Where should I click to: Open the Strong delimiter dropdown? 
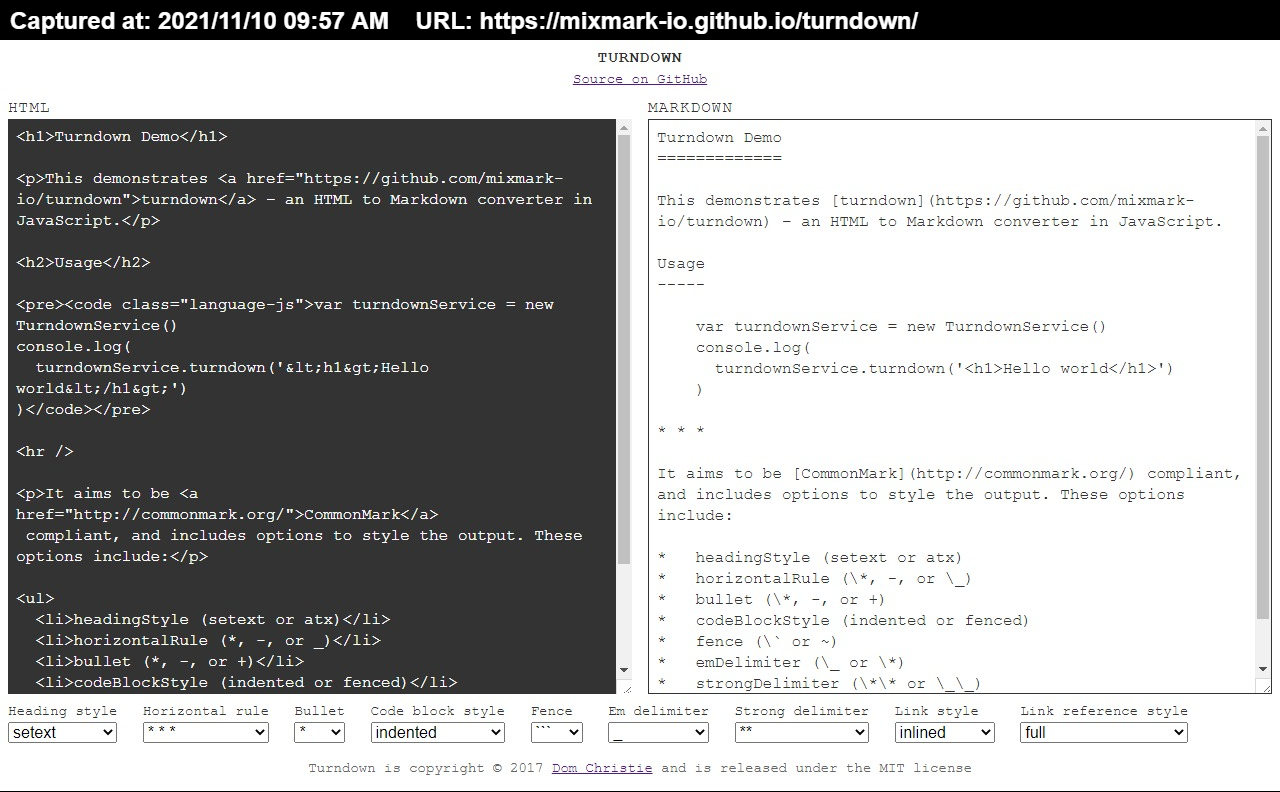802,732
